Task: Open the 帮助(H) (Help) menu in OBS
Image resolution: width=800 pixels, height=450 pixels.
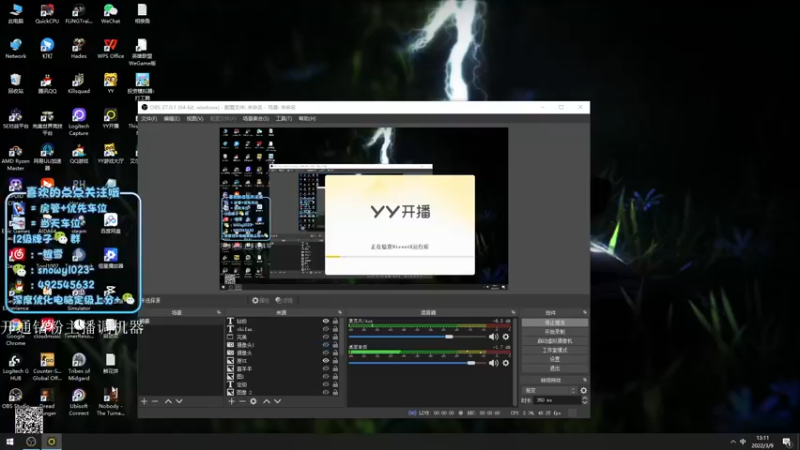Action: (x=307, y=118)
